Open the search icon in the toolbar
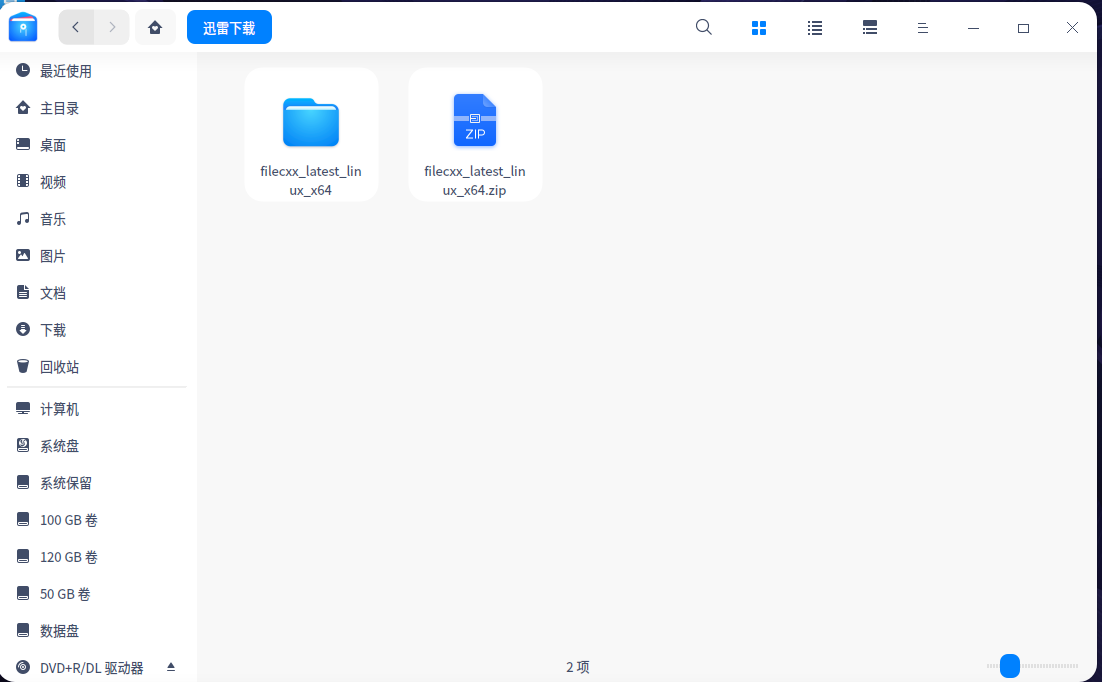Image resolution: width=1102 pixels, height=682 pixels. 703,27
